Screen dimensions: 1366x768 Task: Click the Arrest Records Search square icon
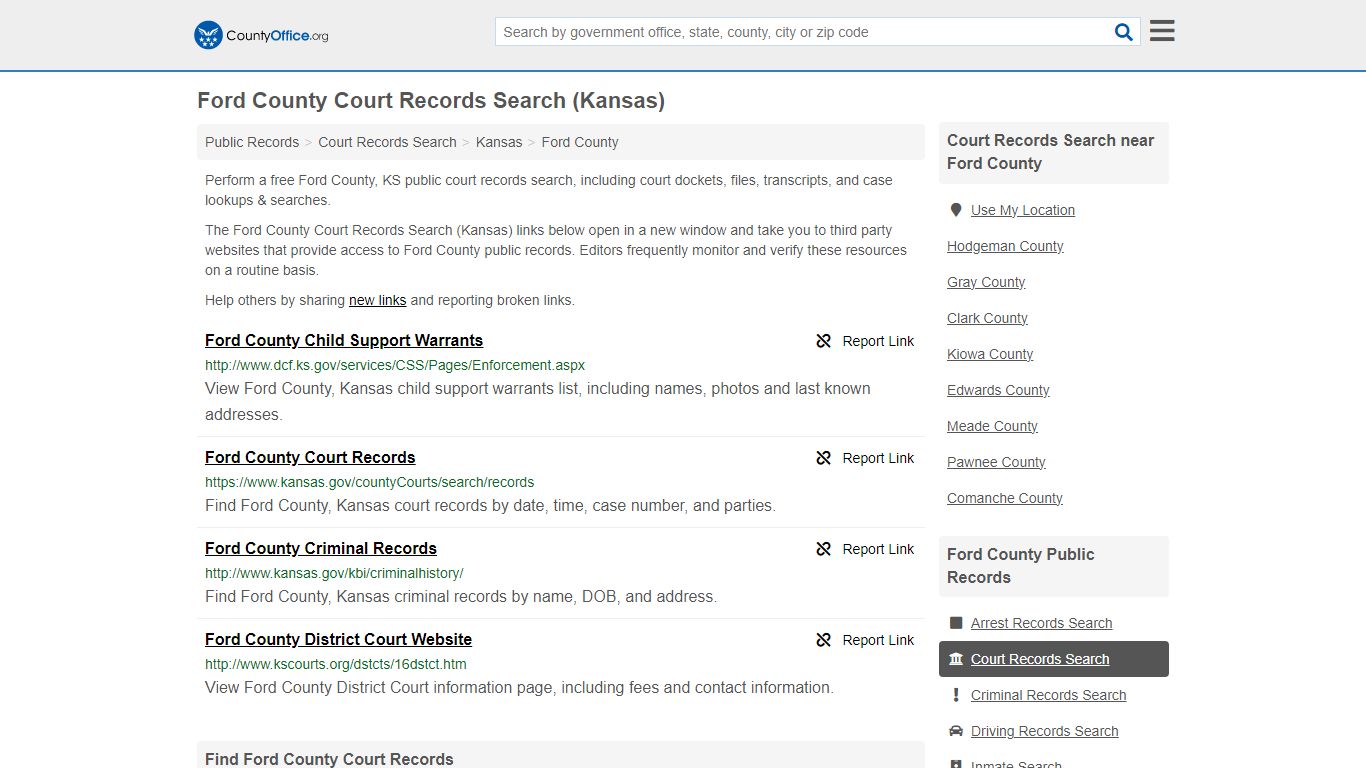[956, 623]
